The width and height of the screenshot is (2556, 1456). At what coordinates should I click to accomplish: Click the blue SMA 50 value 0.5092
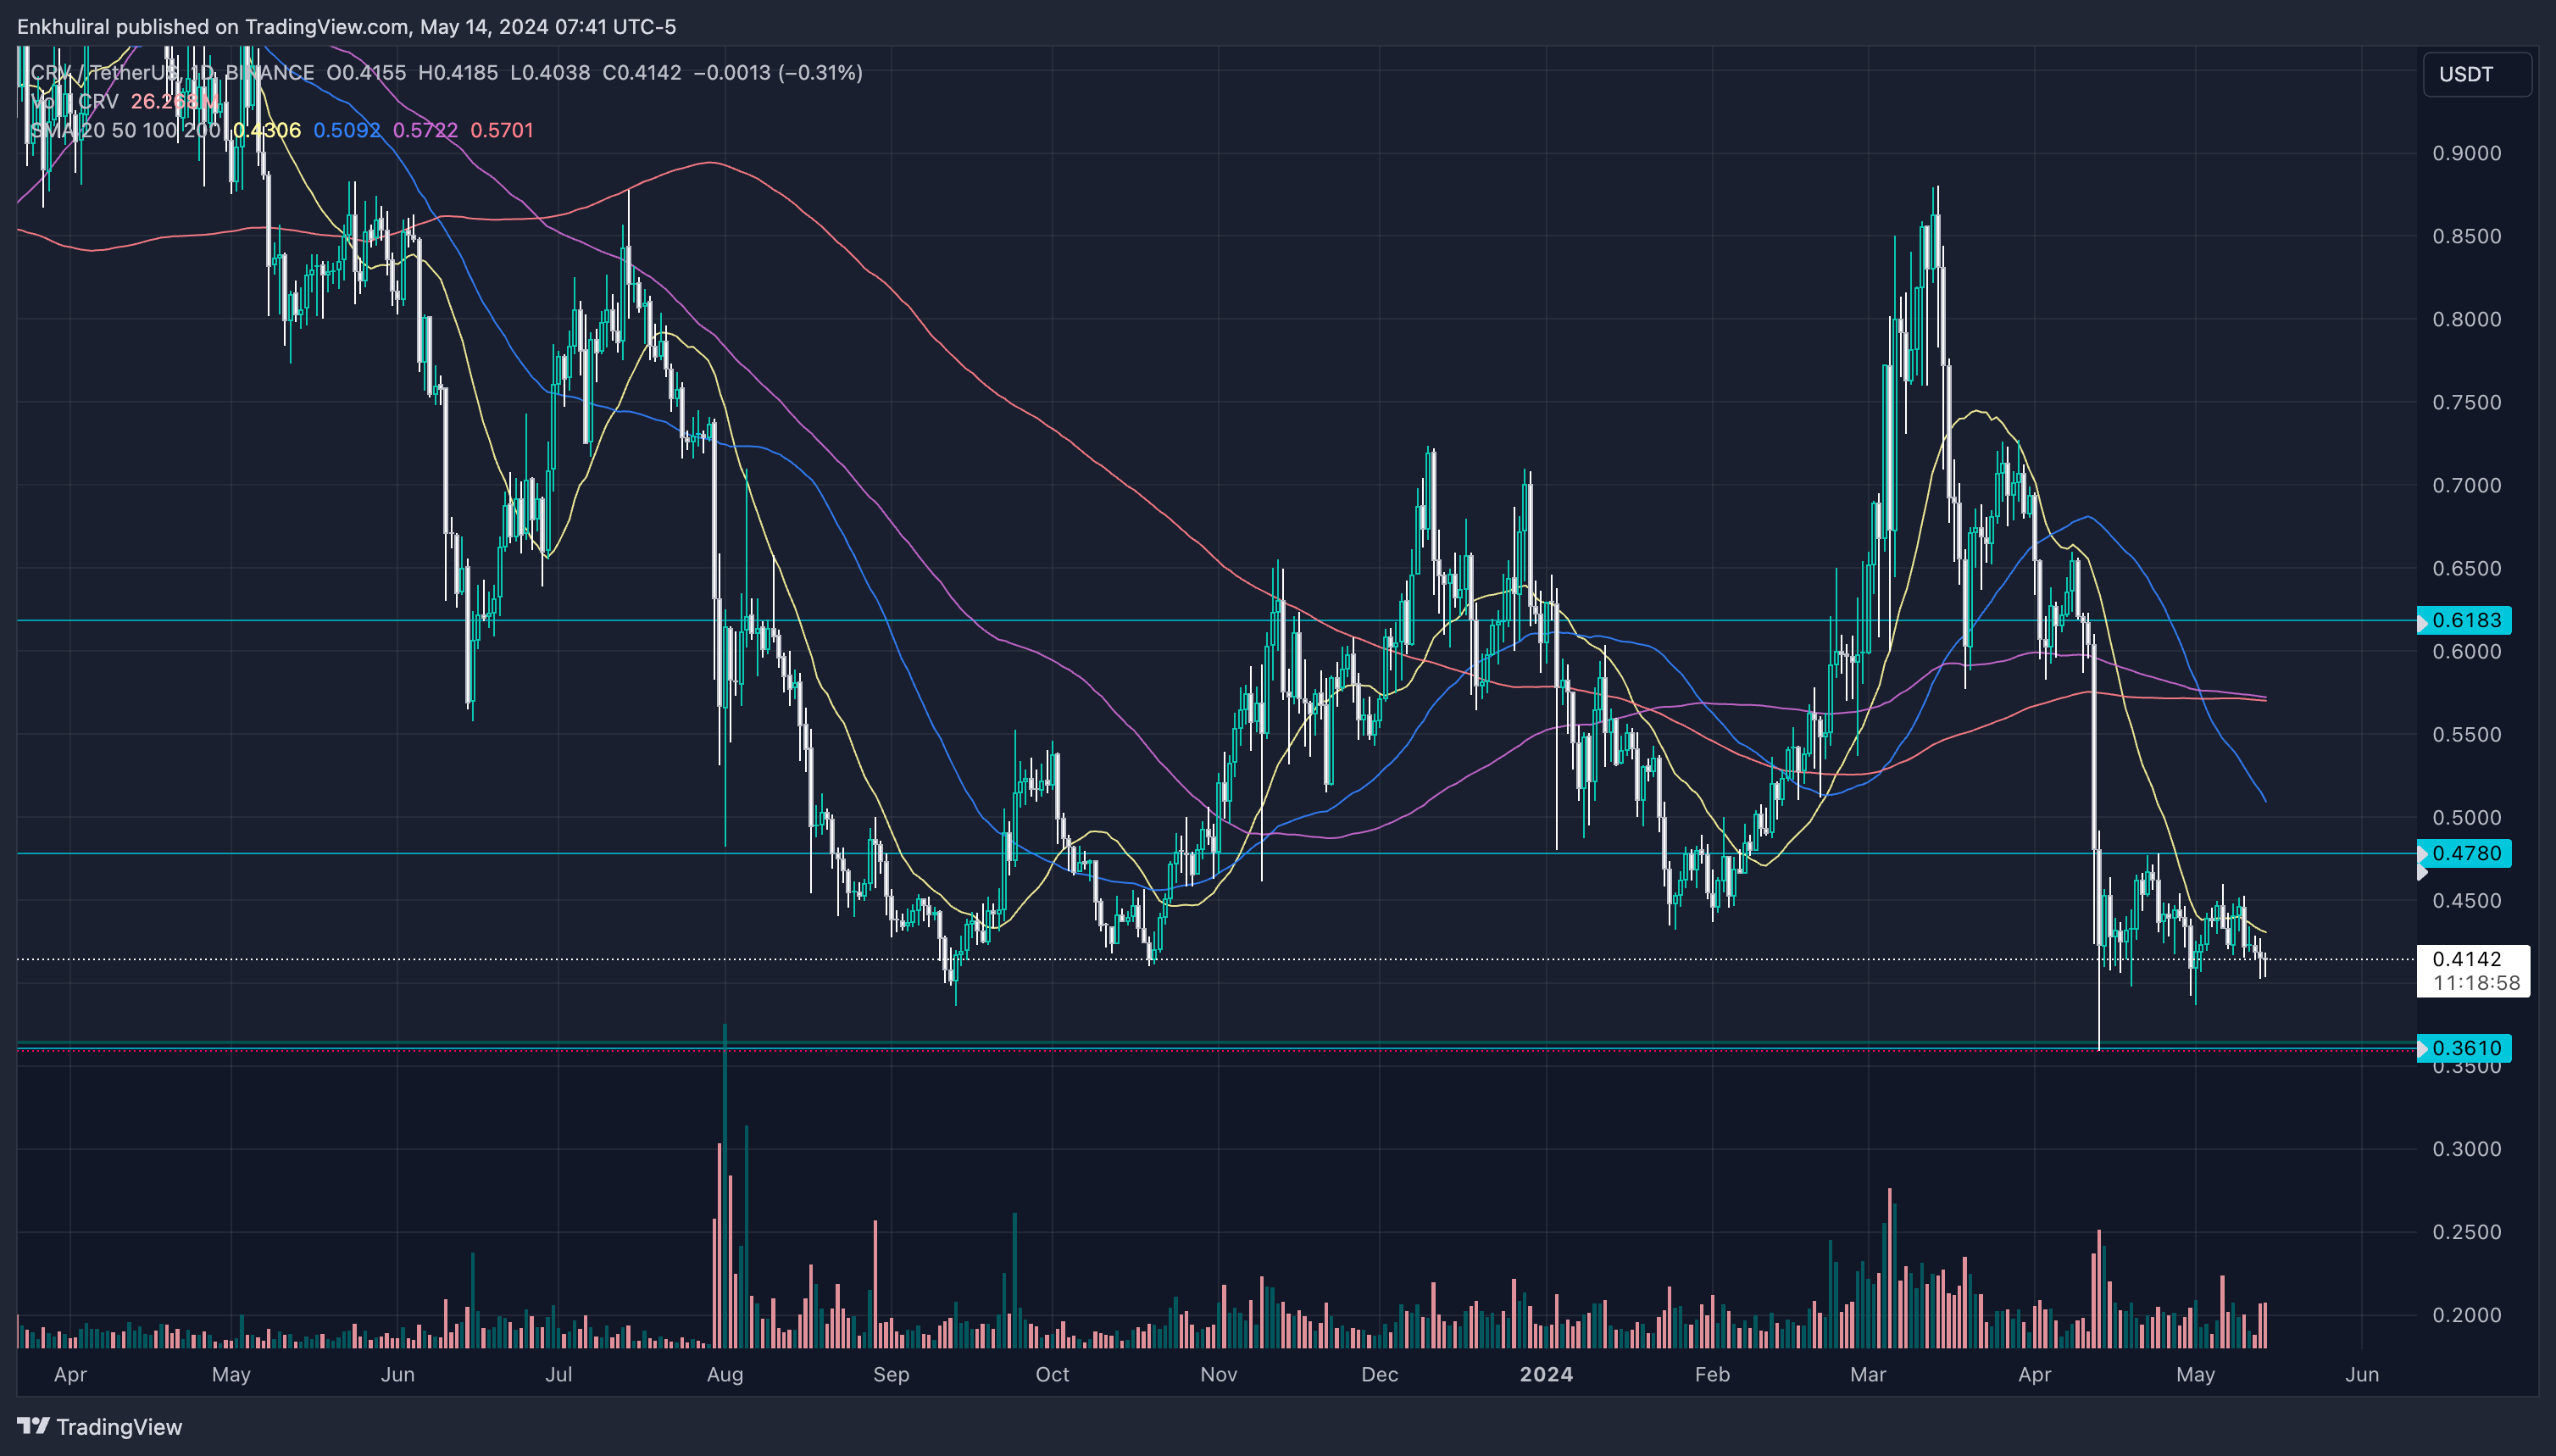pyautogui.click(x=347, y=130)
